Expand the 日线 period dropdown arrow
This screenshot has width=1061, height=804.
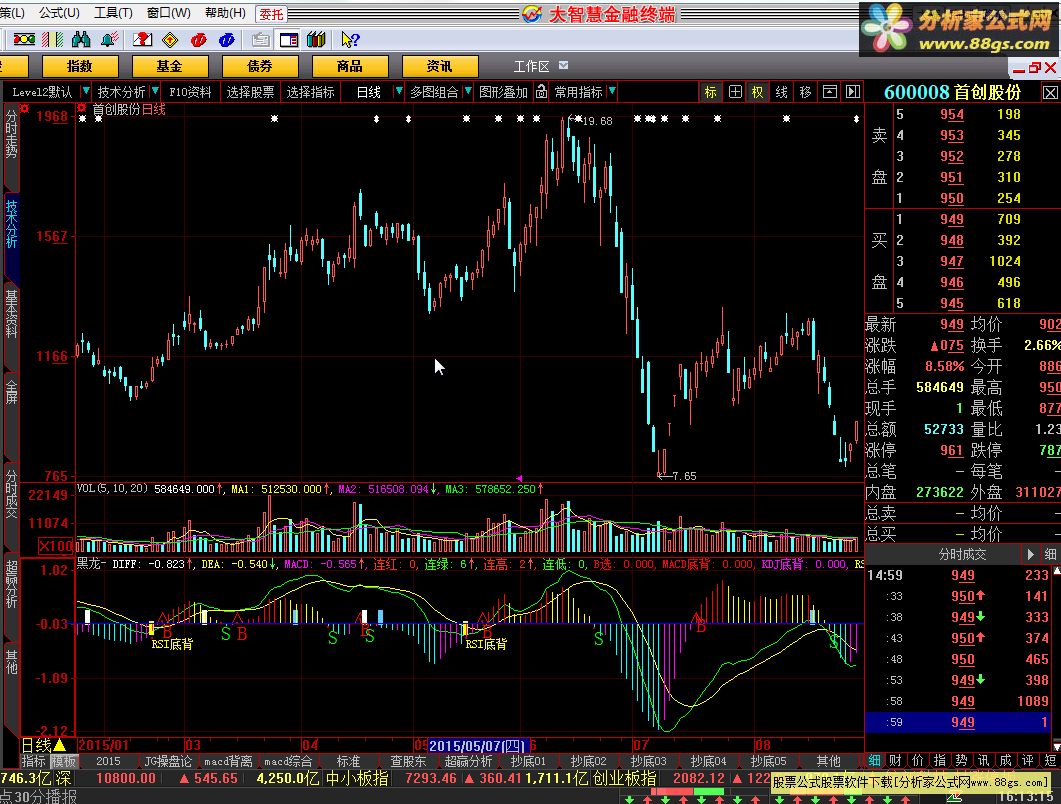point(399,91)
